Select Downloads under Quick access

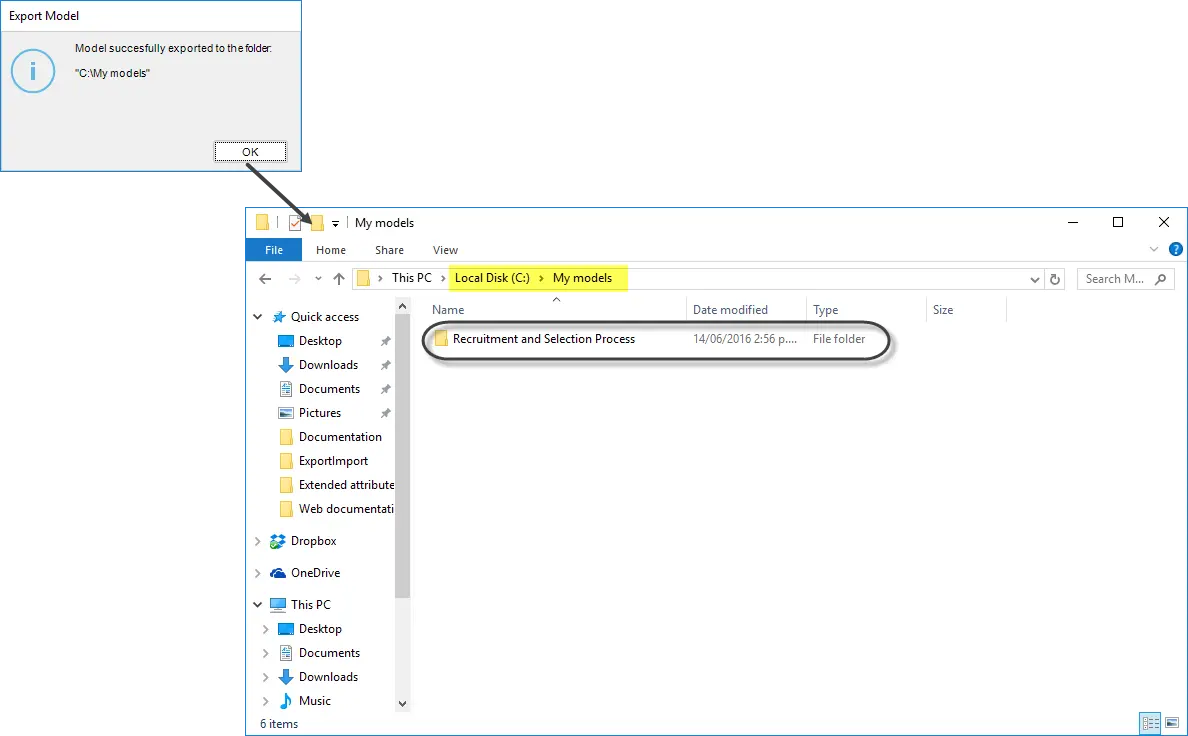328,365
